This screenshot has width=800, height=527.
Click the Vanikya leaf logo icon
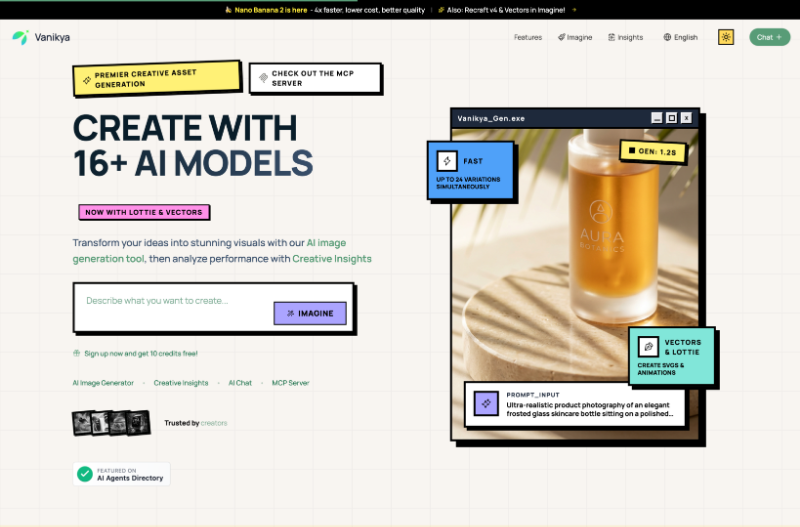(x=20, y=37)
